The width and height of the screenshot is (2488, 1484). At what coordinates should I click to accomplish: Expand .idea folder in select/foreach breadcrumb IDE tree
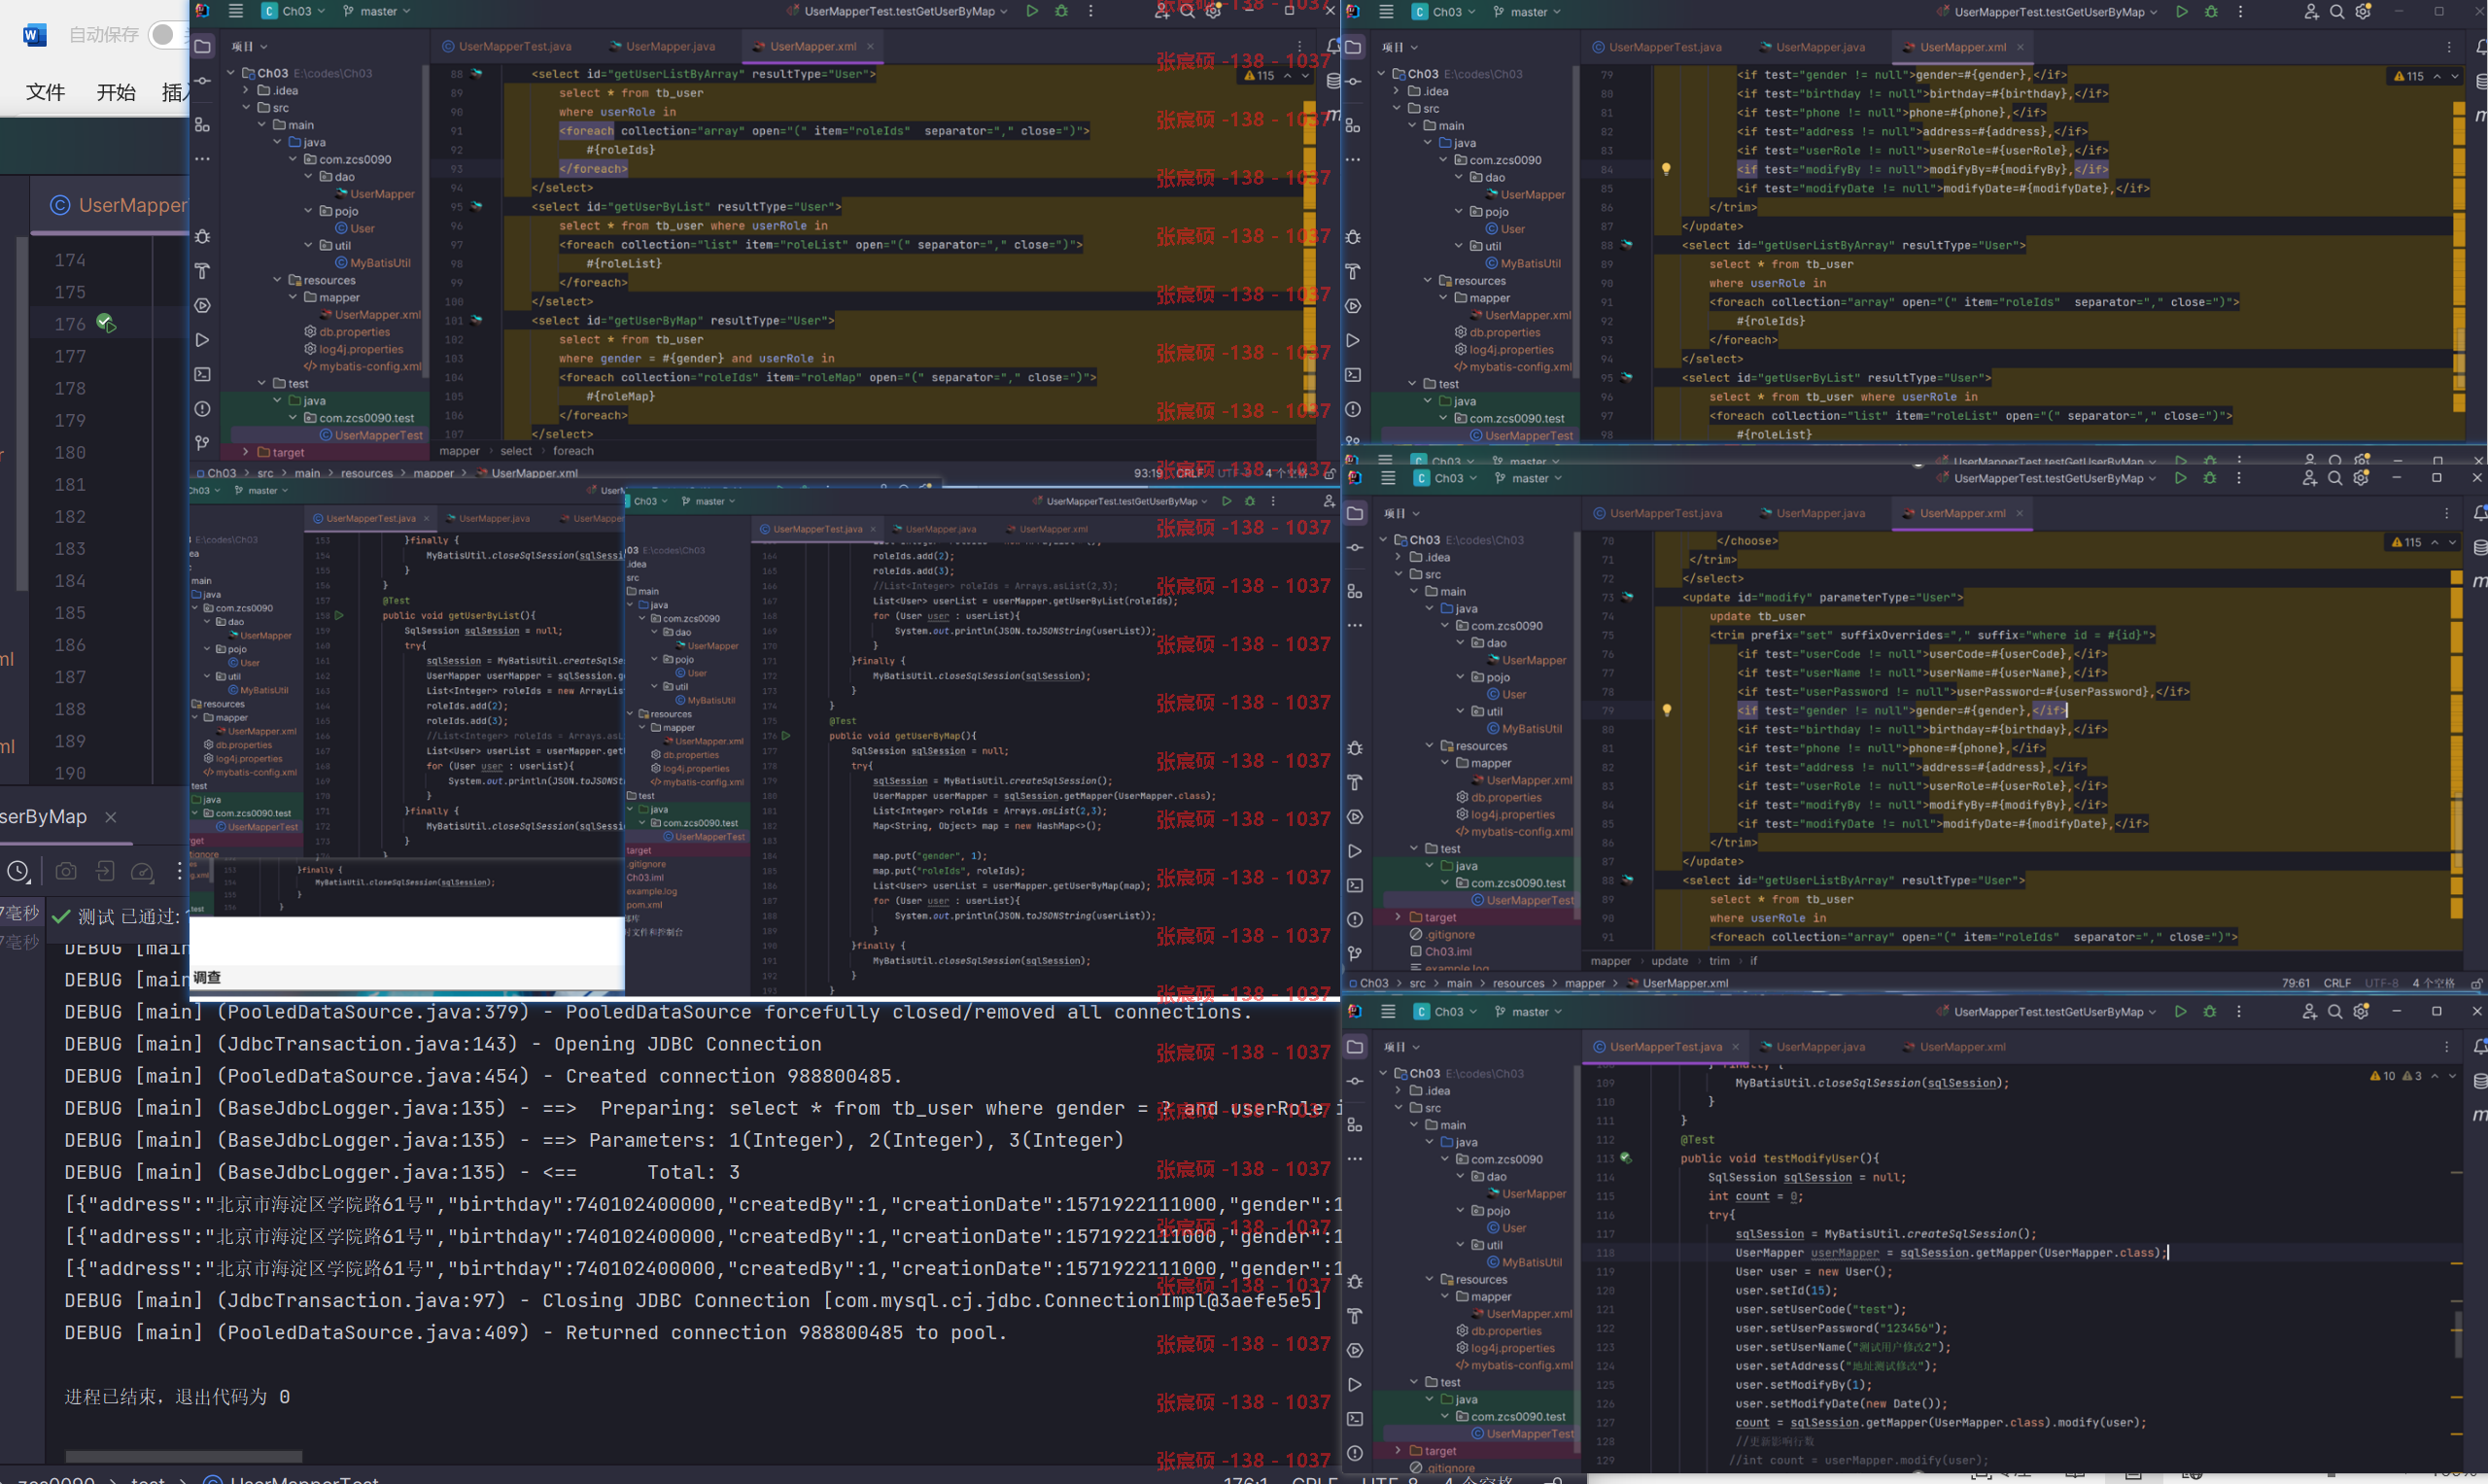[x=246, y=90]
